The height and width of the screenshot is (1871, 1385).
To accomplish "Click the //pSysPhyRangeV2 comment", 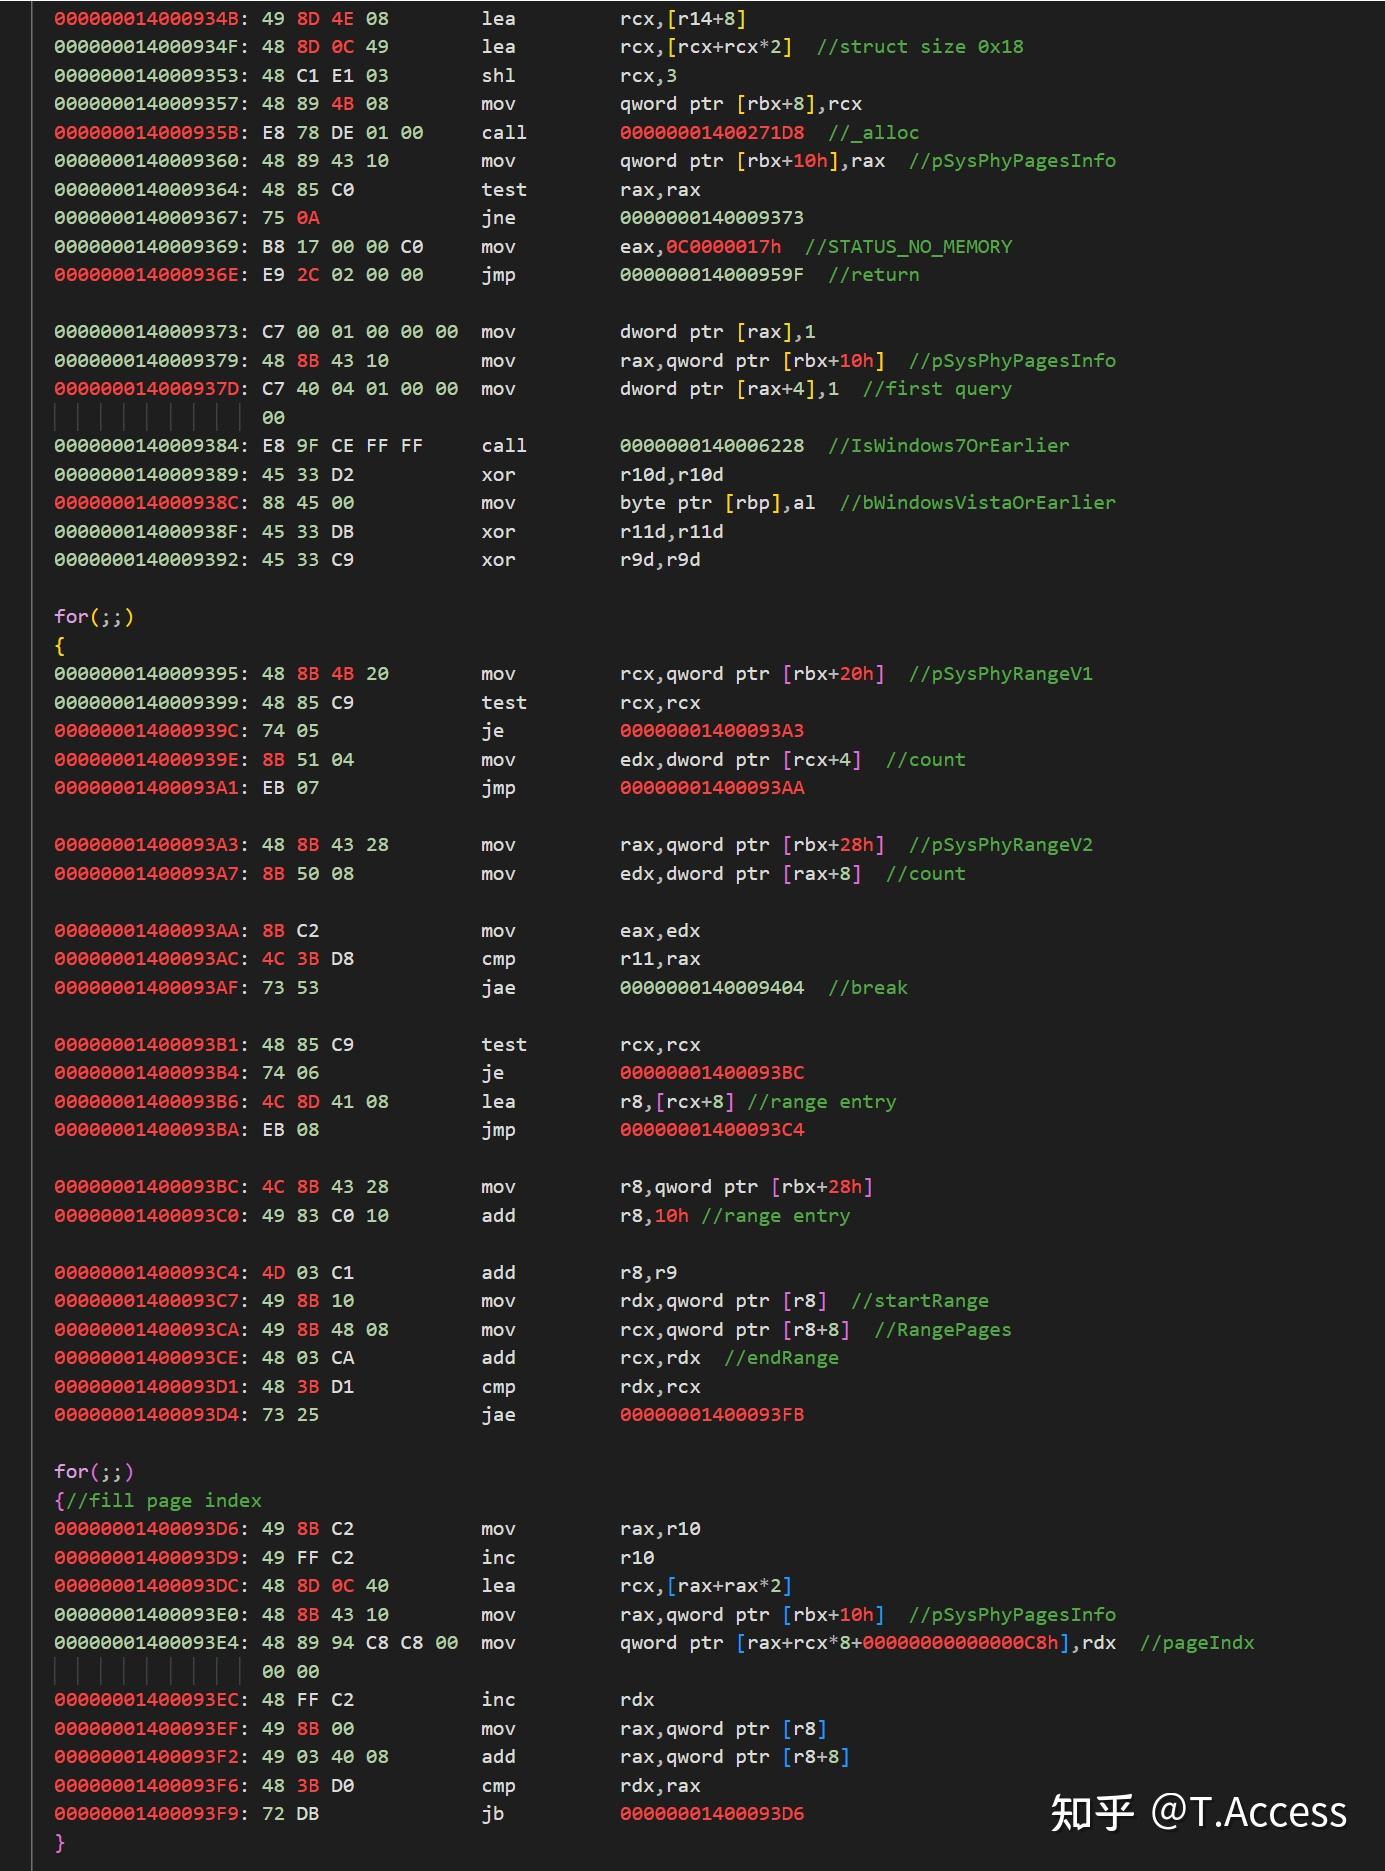I will click(1000, 845).
